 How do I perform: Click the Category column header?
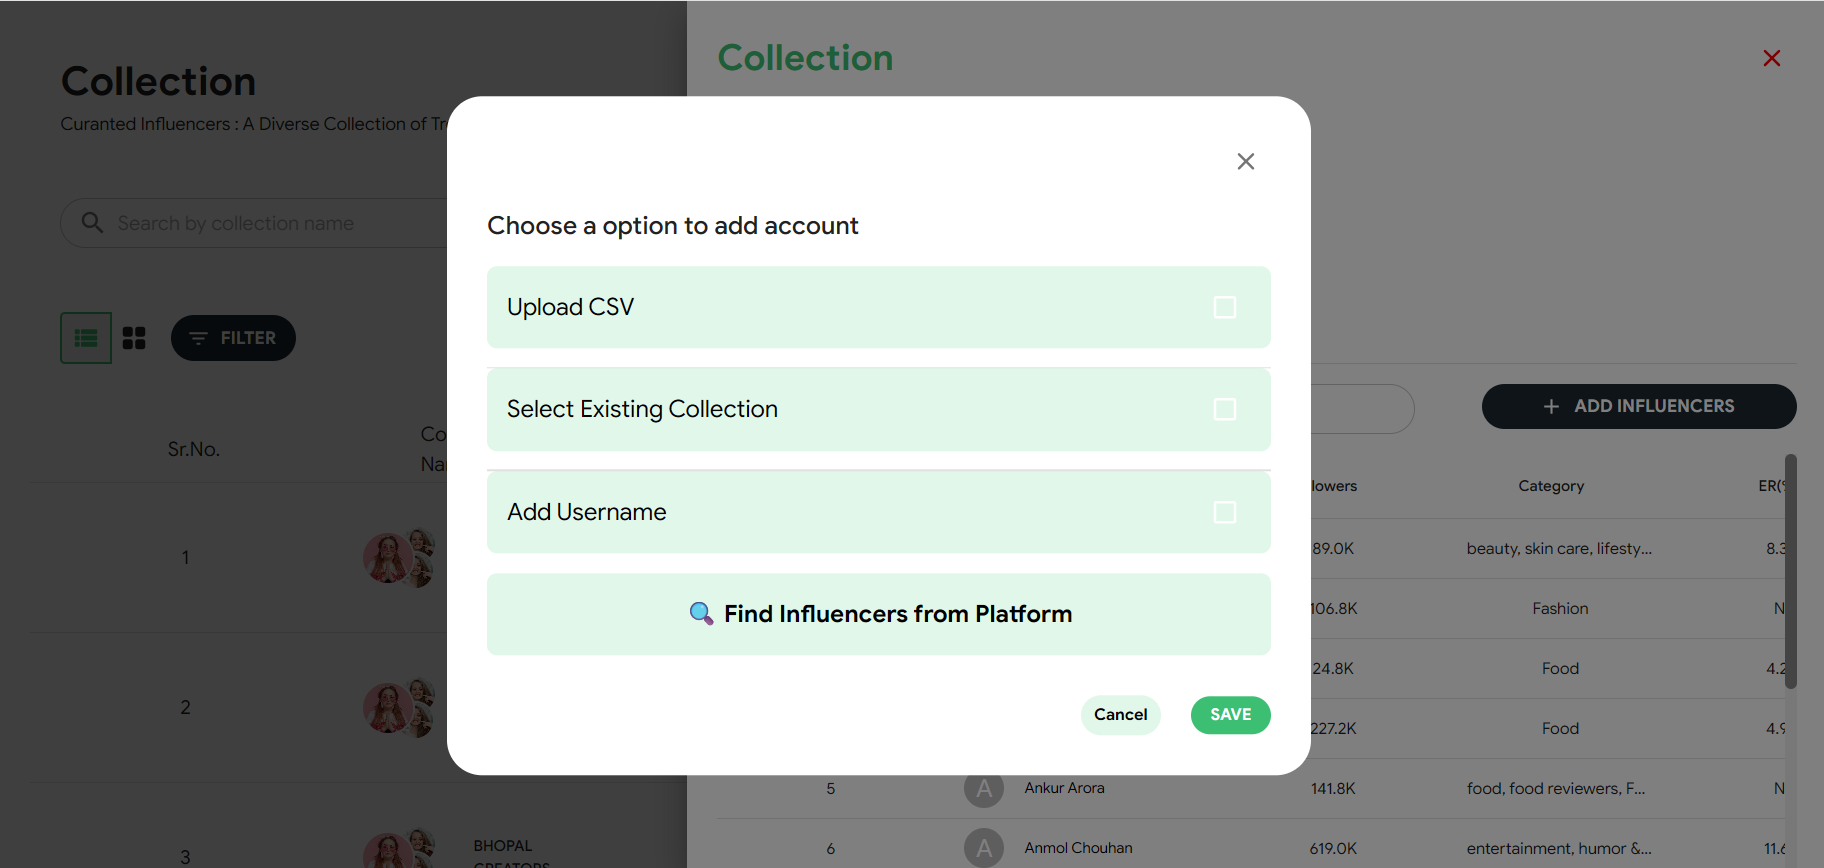coord(1551,486)
